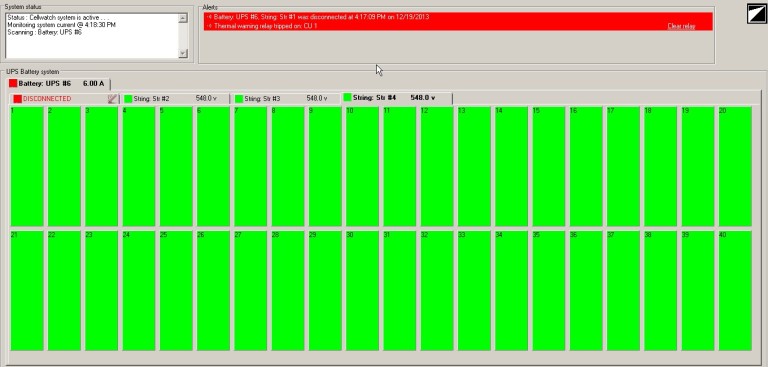Click the edit icon on the DISCONNECTED tab
This screenshot has width=768, height=367.
tap(113, 98)
